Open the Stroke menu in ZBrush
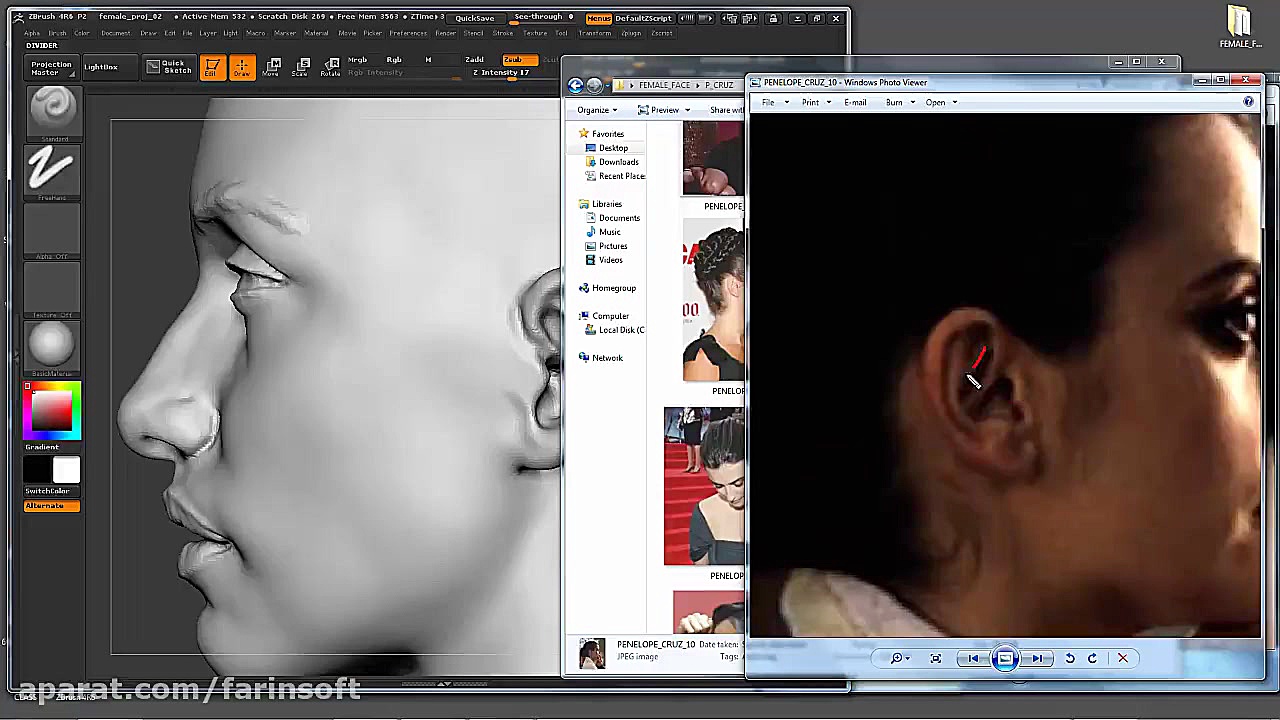Image resolution: width=1280 pixels, height=720 pixels. pyautogui.click(x=503, y=33)
